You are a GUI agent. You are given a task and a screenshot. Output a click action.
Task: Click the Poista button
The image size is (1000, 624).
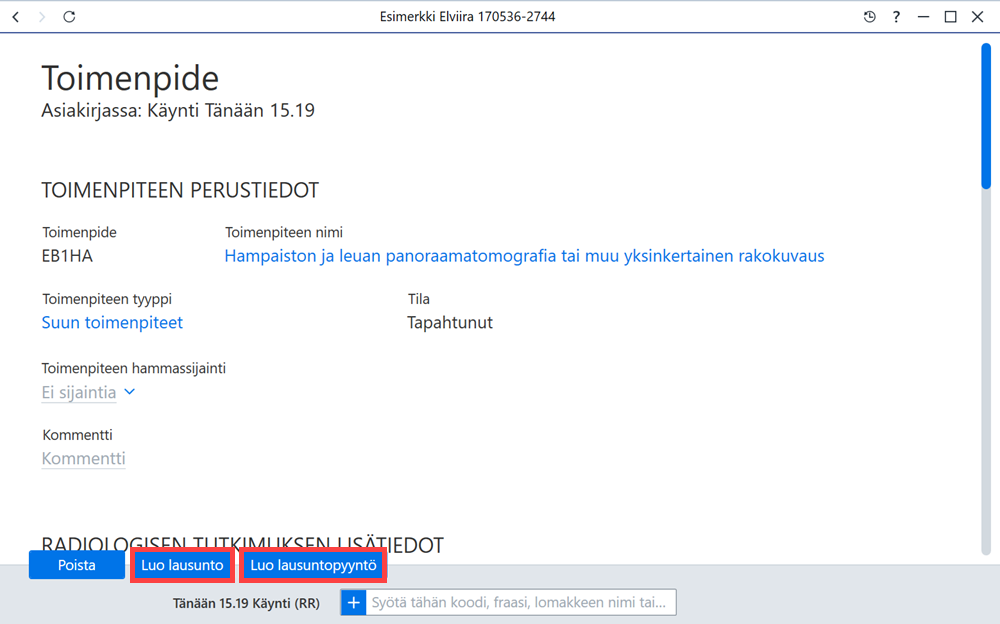77,565
